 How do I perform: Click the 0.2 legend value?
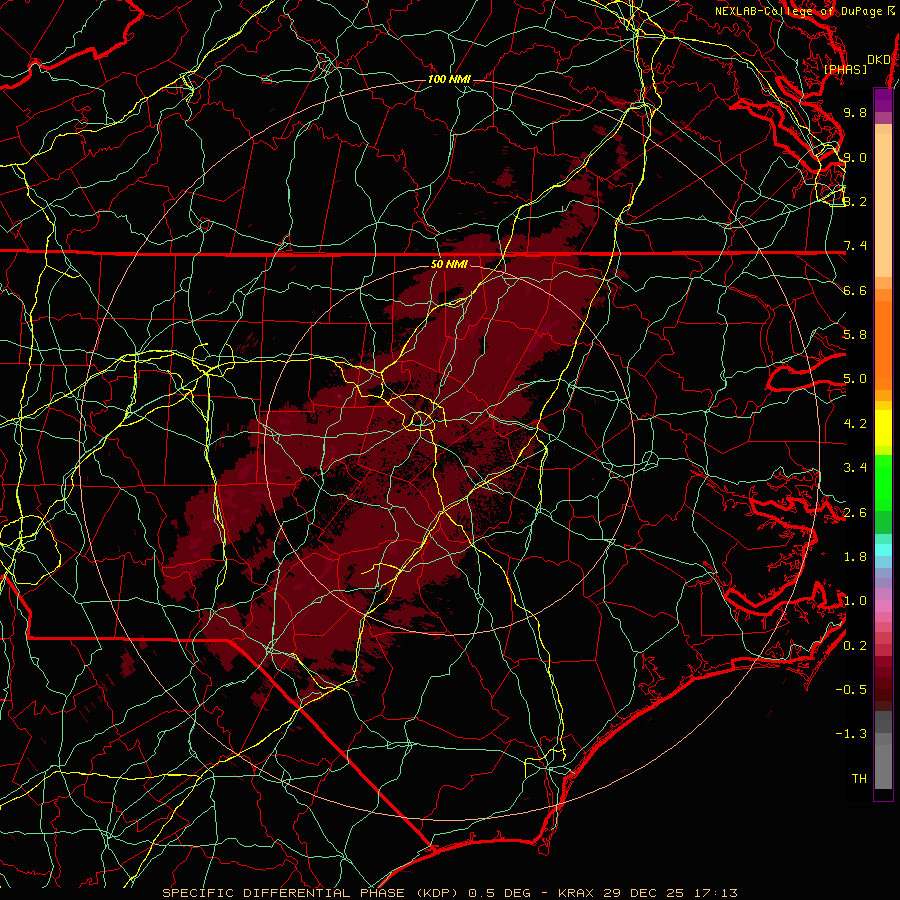tap(855, 646)
